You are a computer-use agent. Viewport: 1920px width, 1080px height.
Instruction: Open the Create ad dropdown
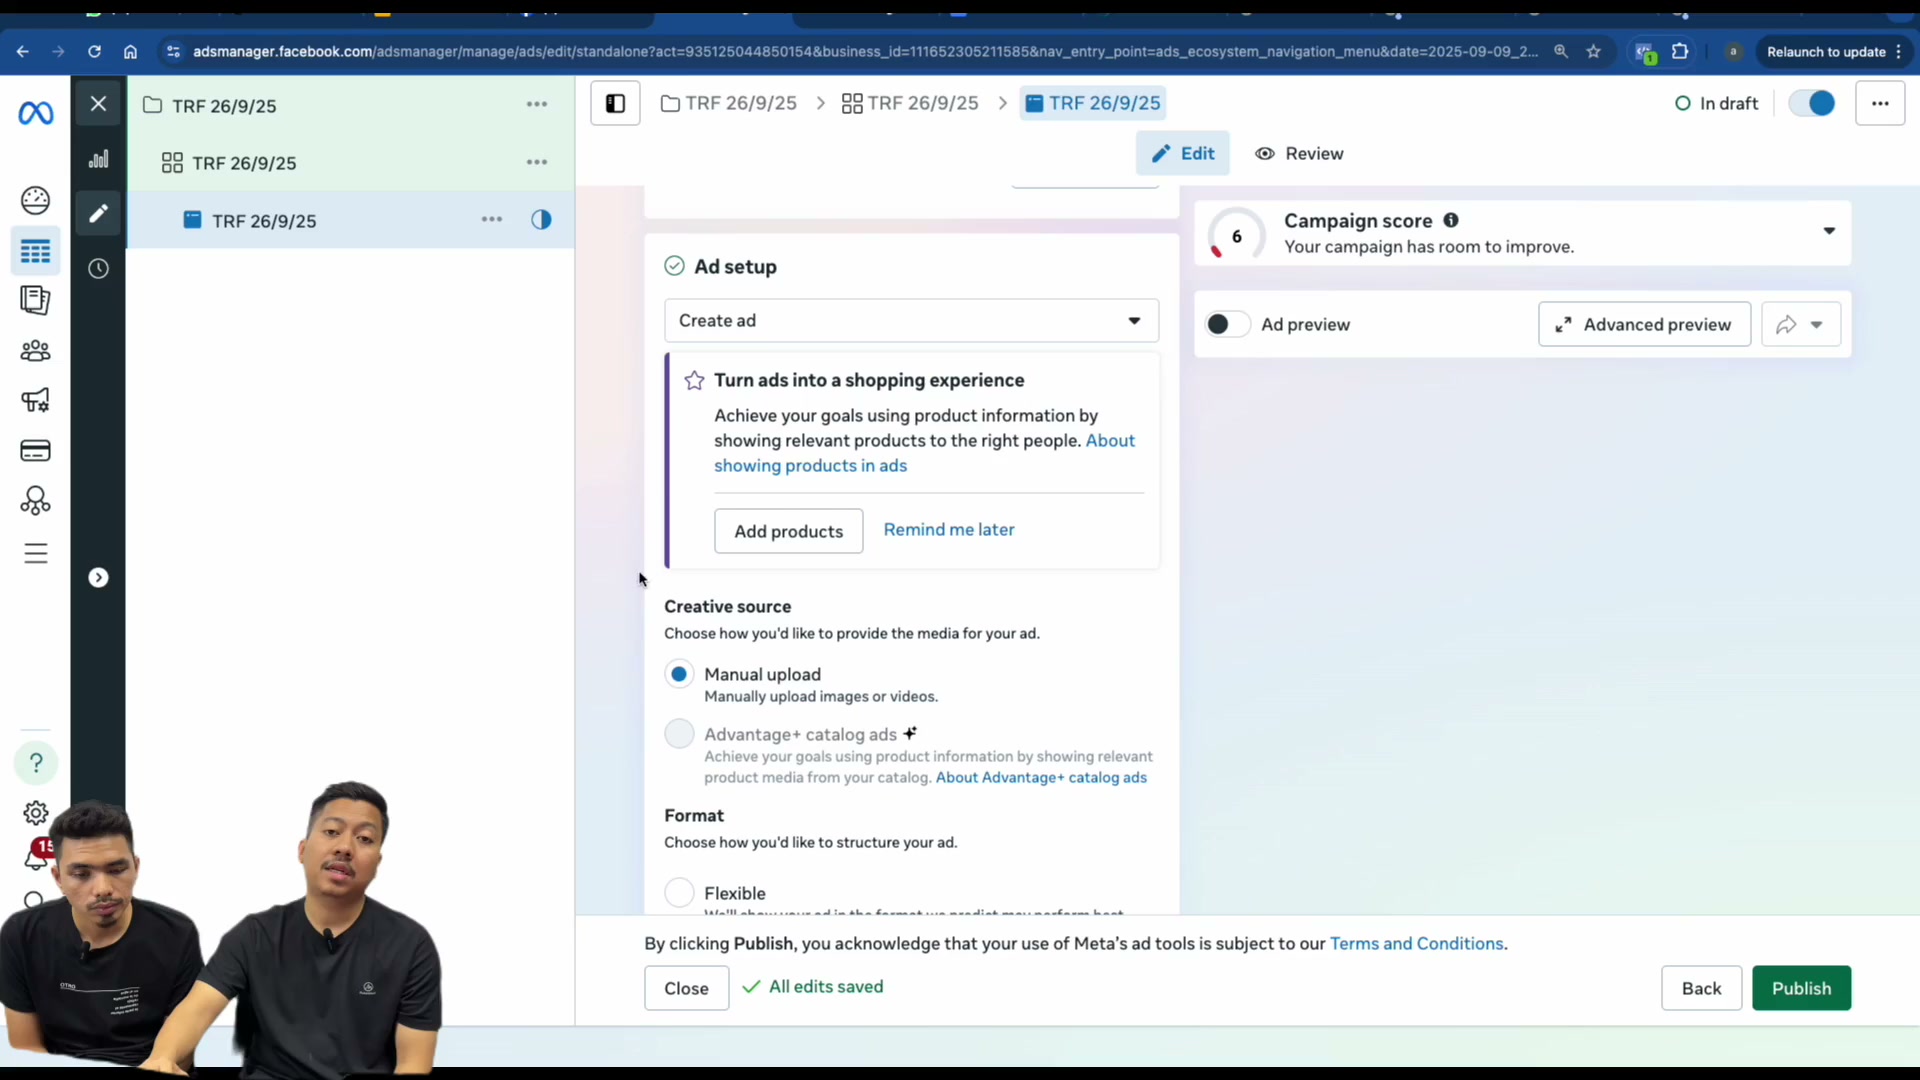[x=911, y=321]
